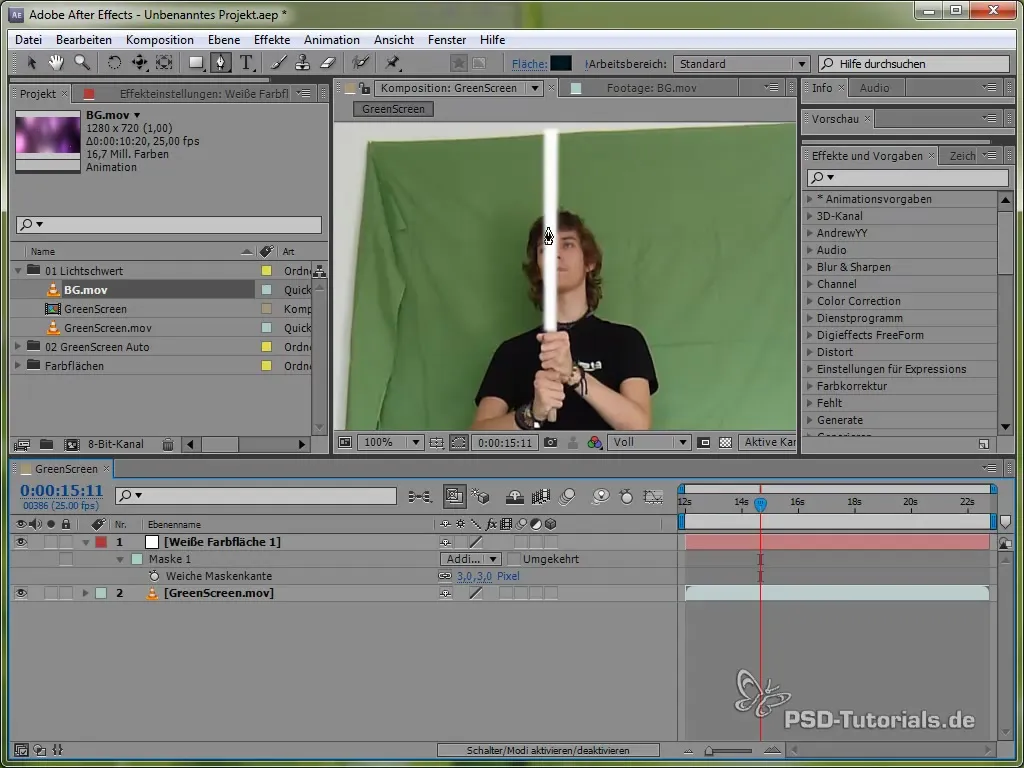Expand the Farbflächen folder
This screenshot has height=768, width=1024.
coord(18,366)
